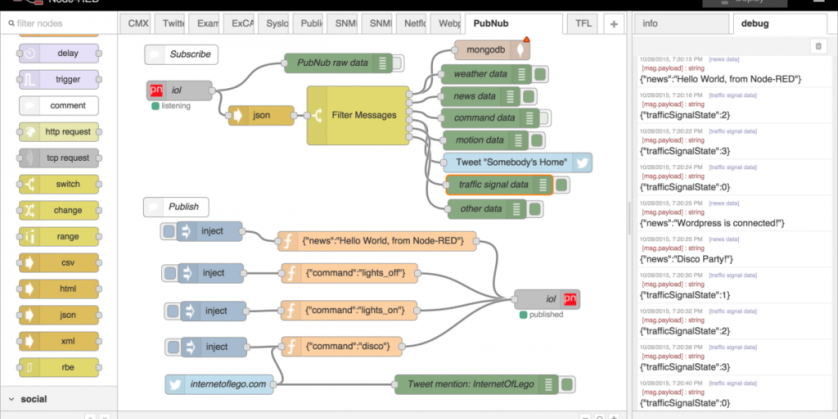838x419 pixels.
Task: Toggle Tweet mention: InternetOfLego debug output
Action: tap(568, 384)
